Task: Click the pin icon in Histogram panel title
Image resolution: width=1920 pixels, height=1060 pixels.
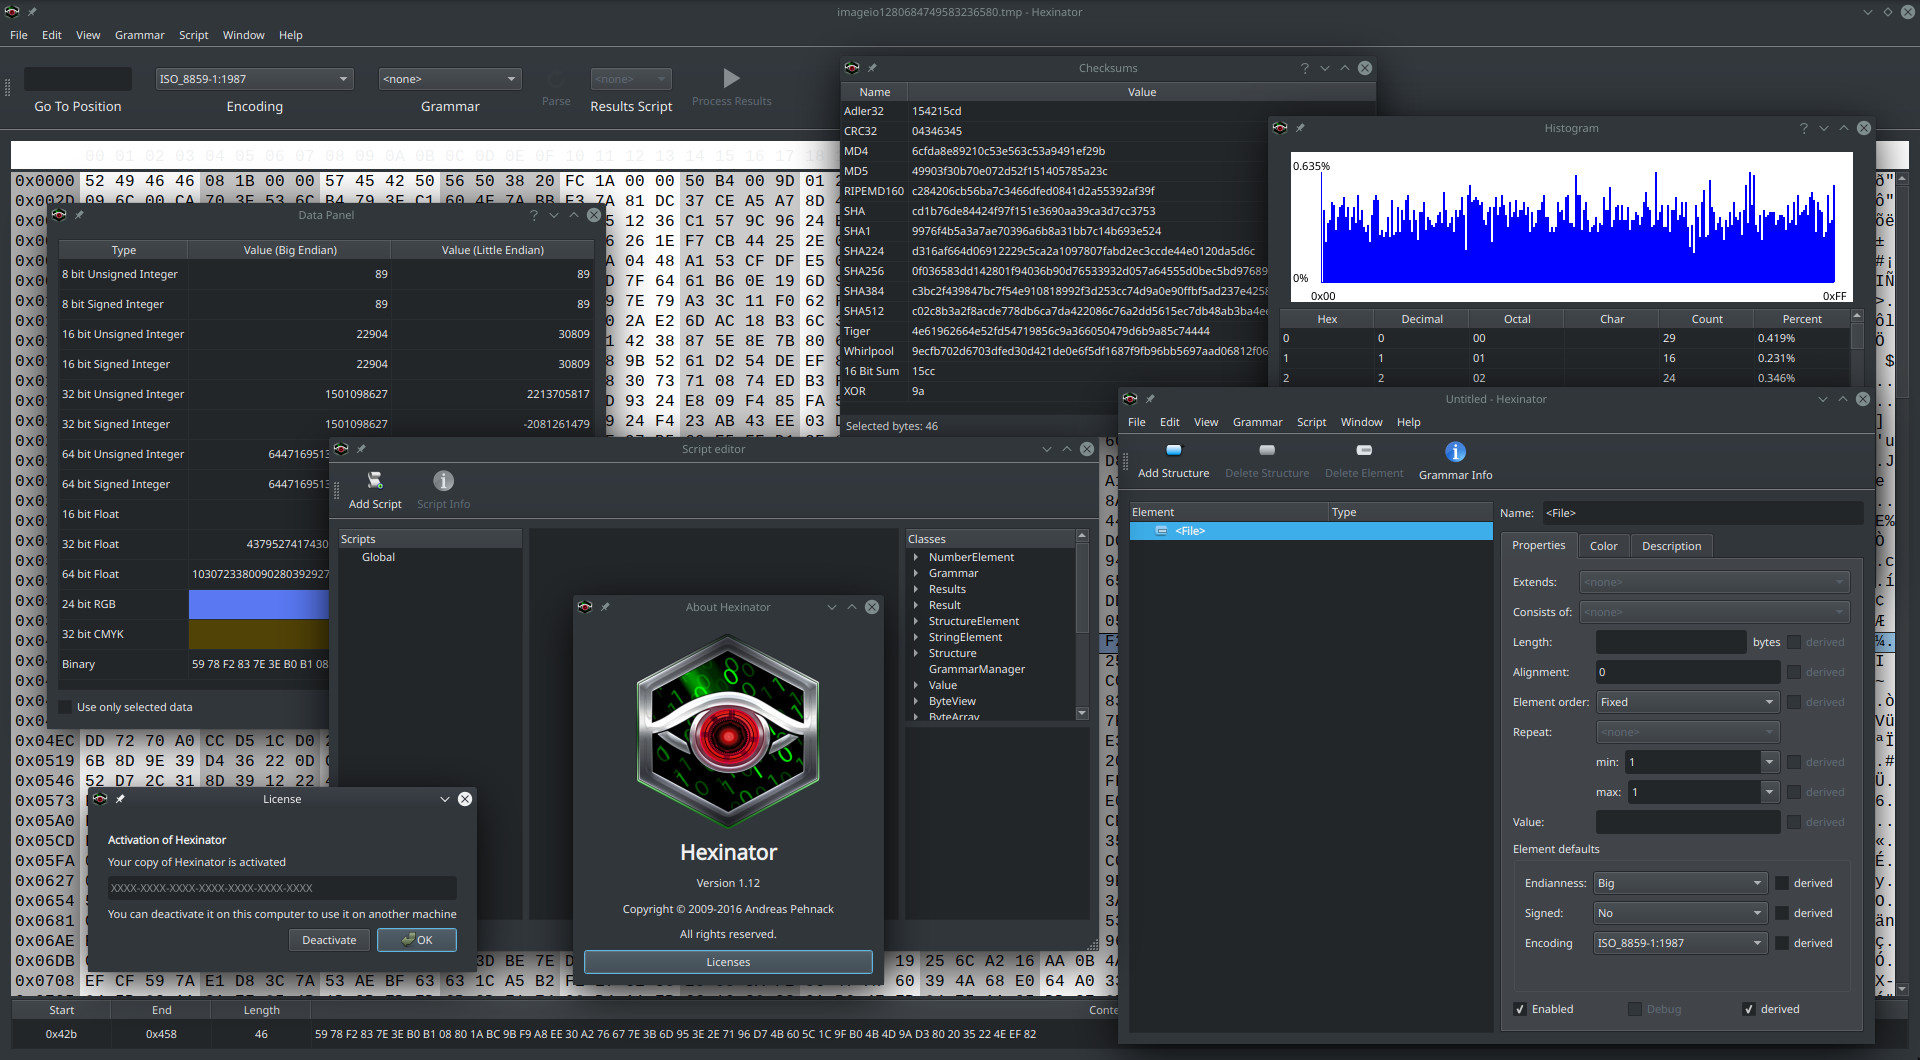Action: pos(1300,128)
